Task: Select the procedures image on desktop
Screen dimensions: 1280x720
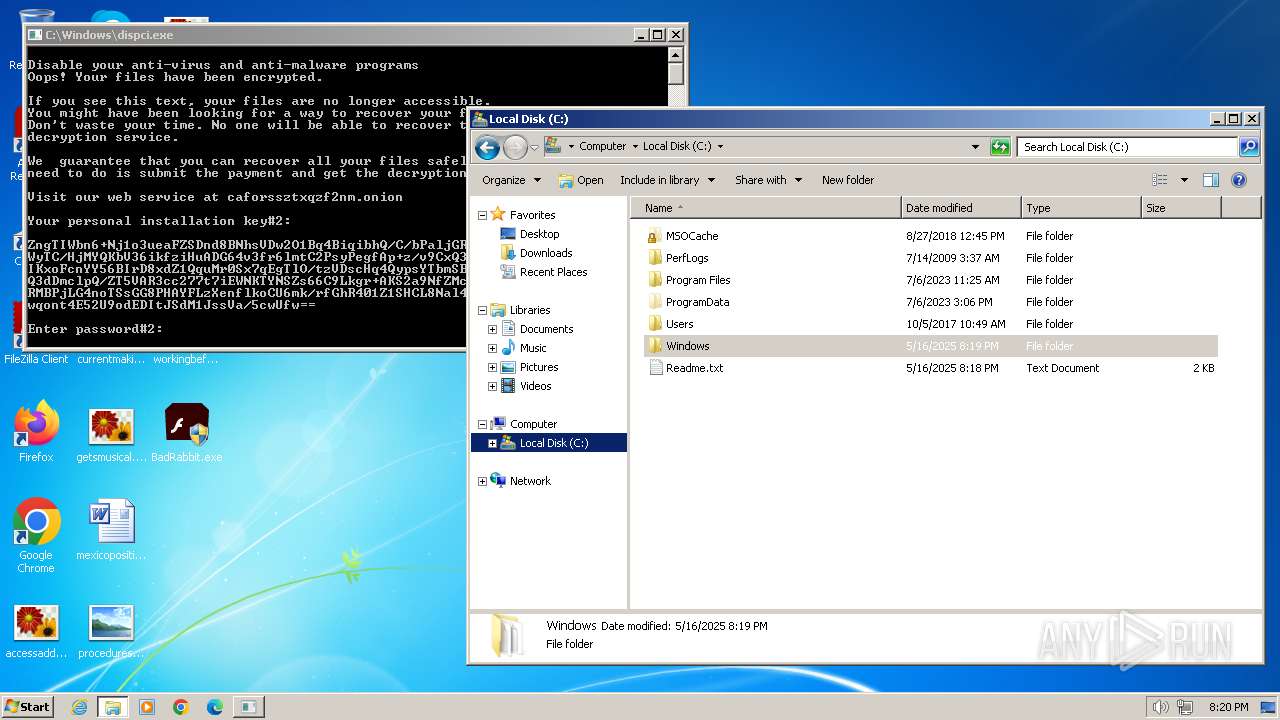Action: point(111,631)
